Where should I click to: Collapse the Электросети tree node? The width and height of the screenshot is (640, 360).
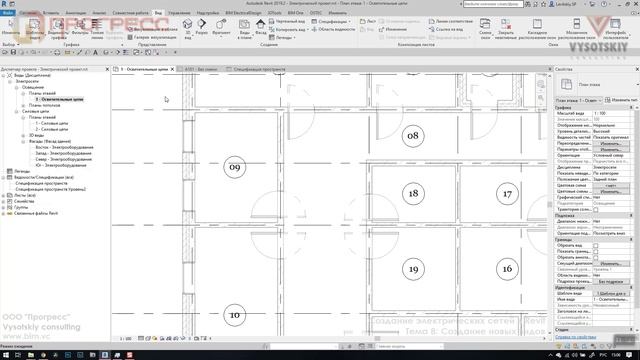click(10, 81)
